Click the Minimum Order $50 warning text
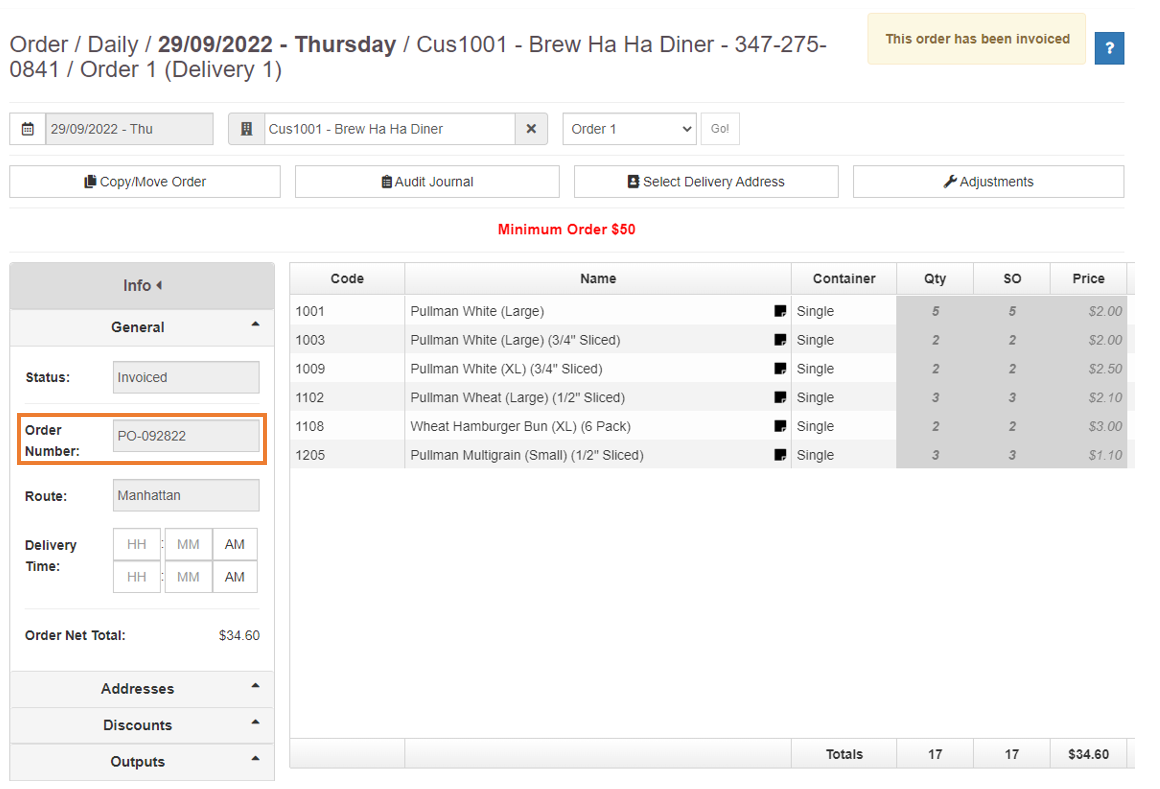The image size is (1160, 789). point(567,229)
